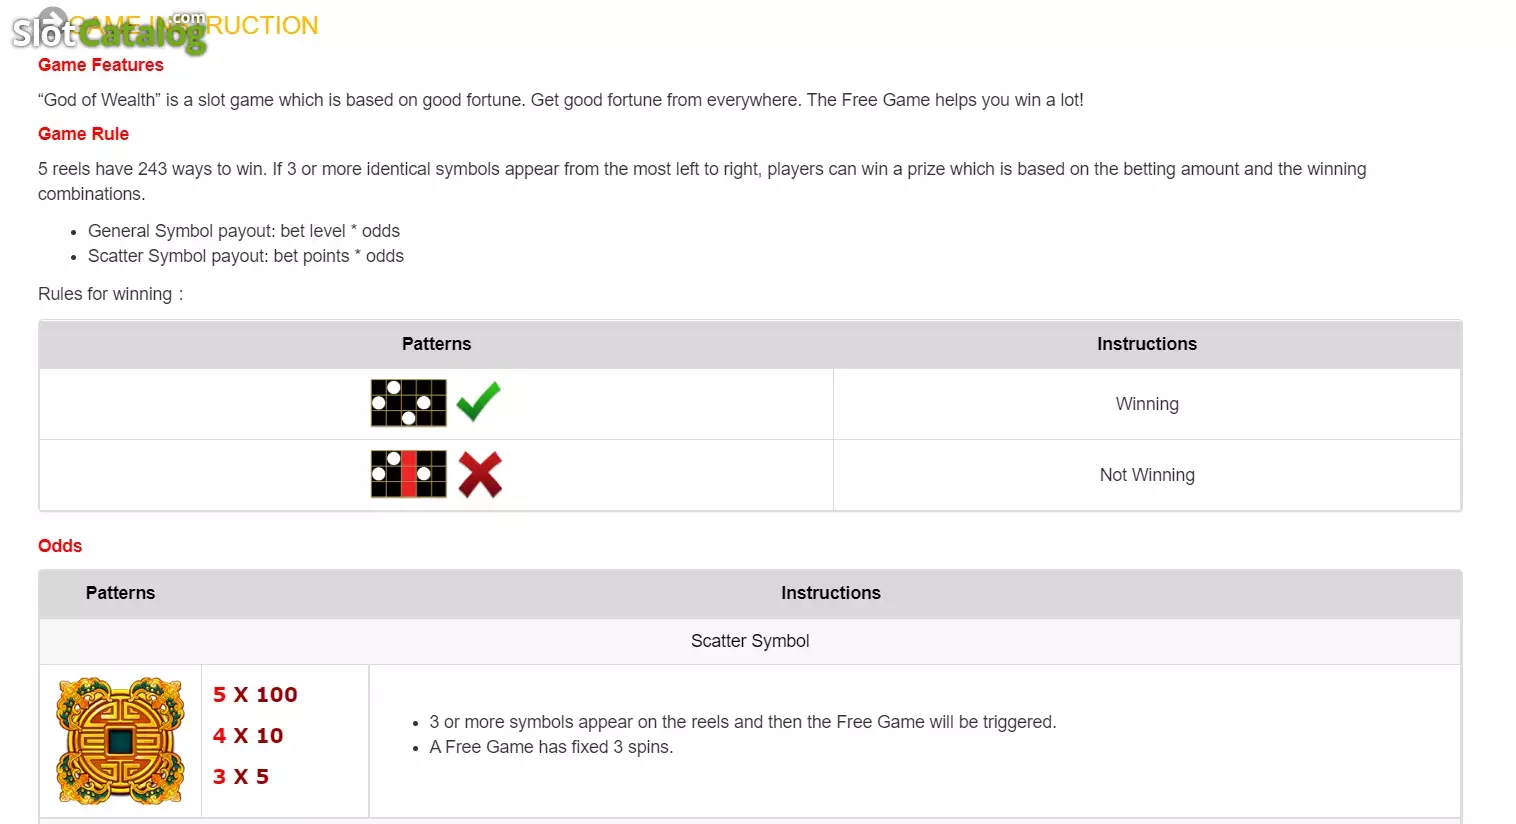Viewport: 1516px width, 824px height.
Task: Select the winning pattern grid image
Action: pyautogui.click(x=409, y=403)
